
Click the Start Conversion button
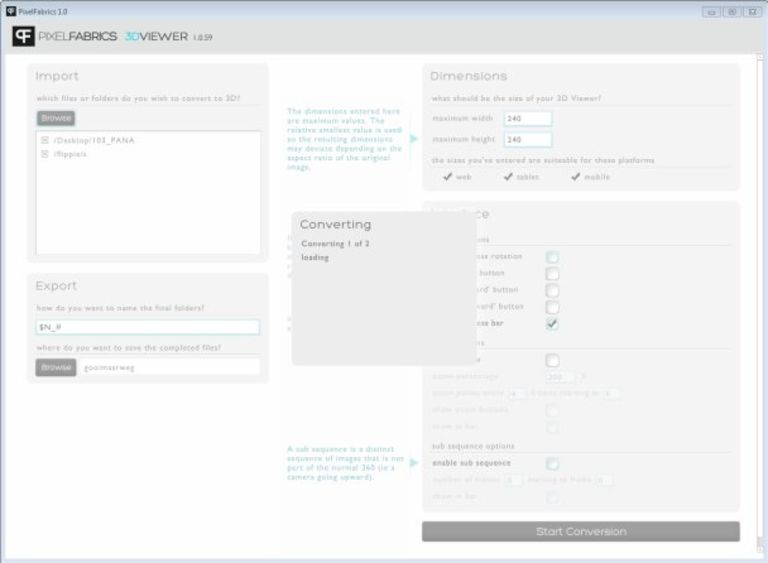[x=580, y=531]
